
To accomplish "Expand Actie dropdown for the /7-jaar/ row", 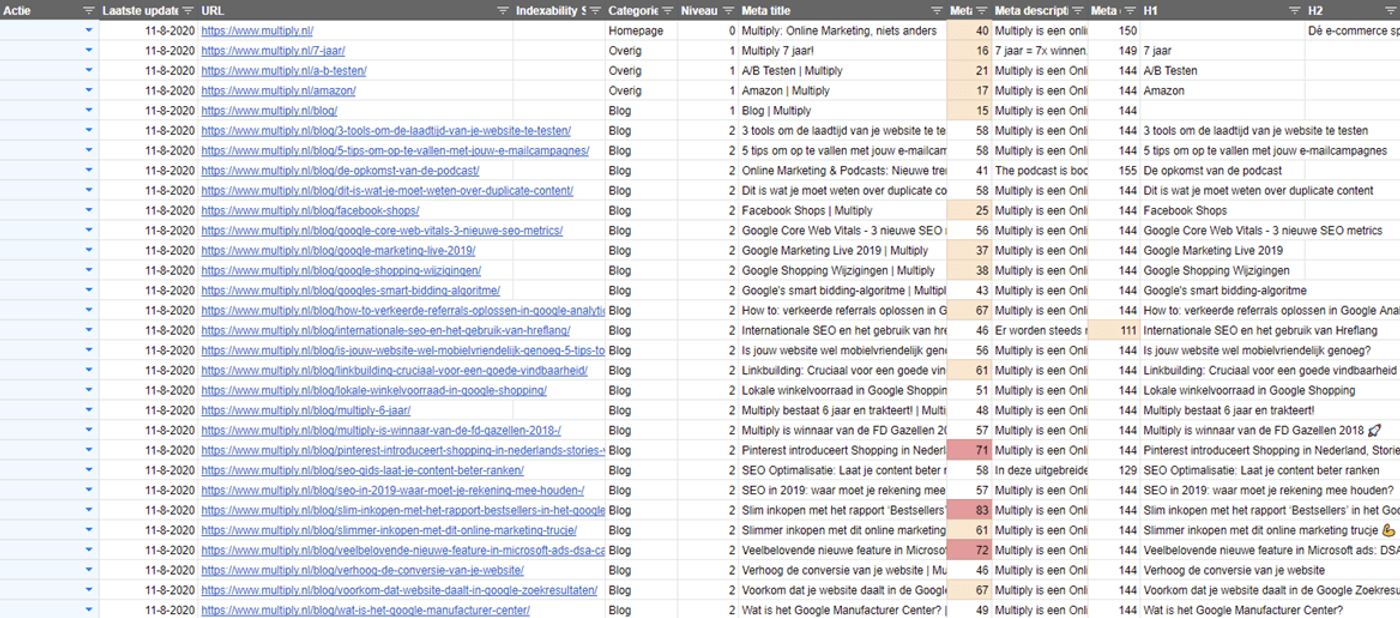I will [88, 51].
